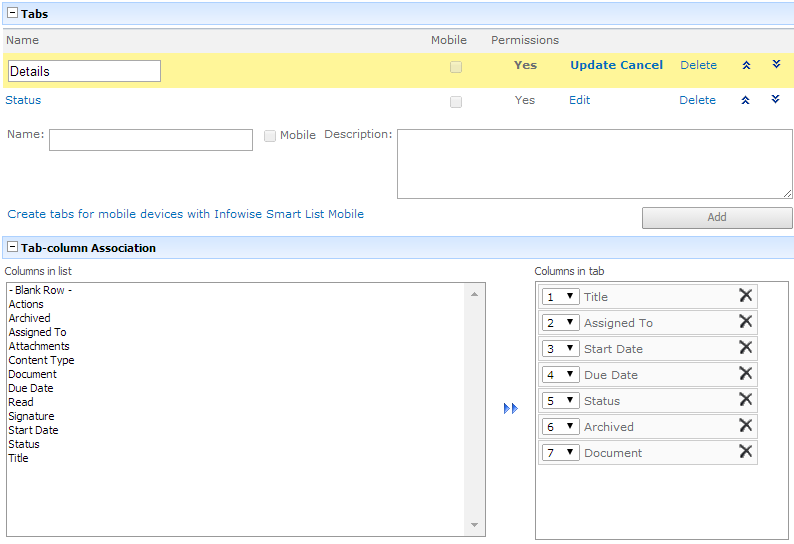Viewport: 794px width, 544px height.
Task: Remove Due Date column from tab
Action: point(745,373)
